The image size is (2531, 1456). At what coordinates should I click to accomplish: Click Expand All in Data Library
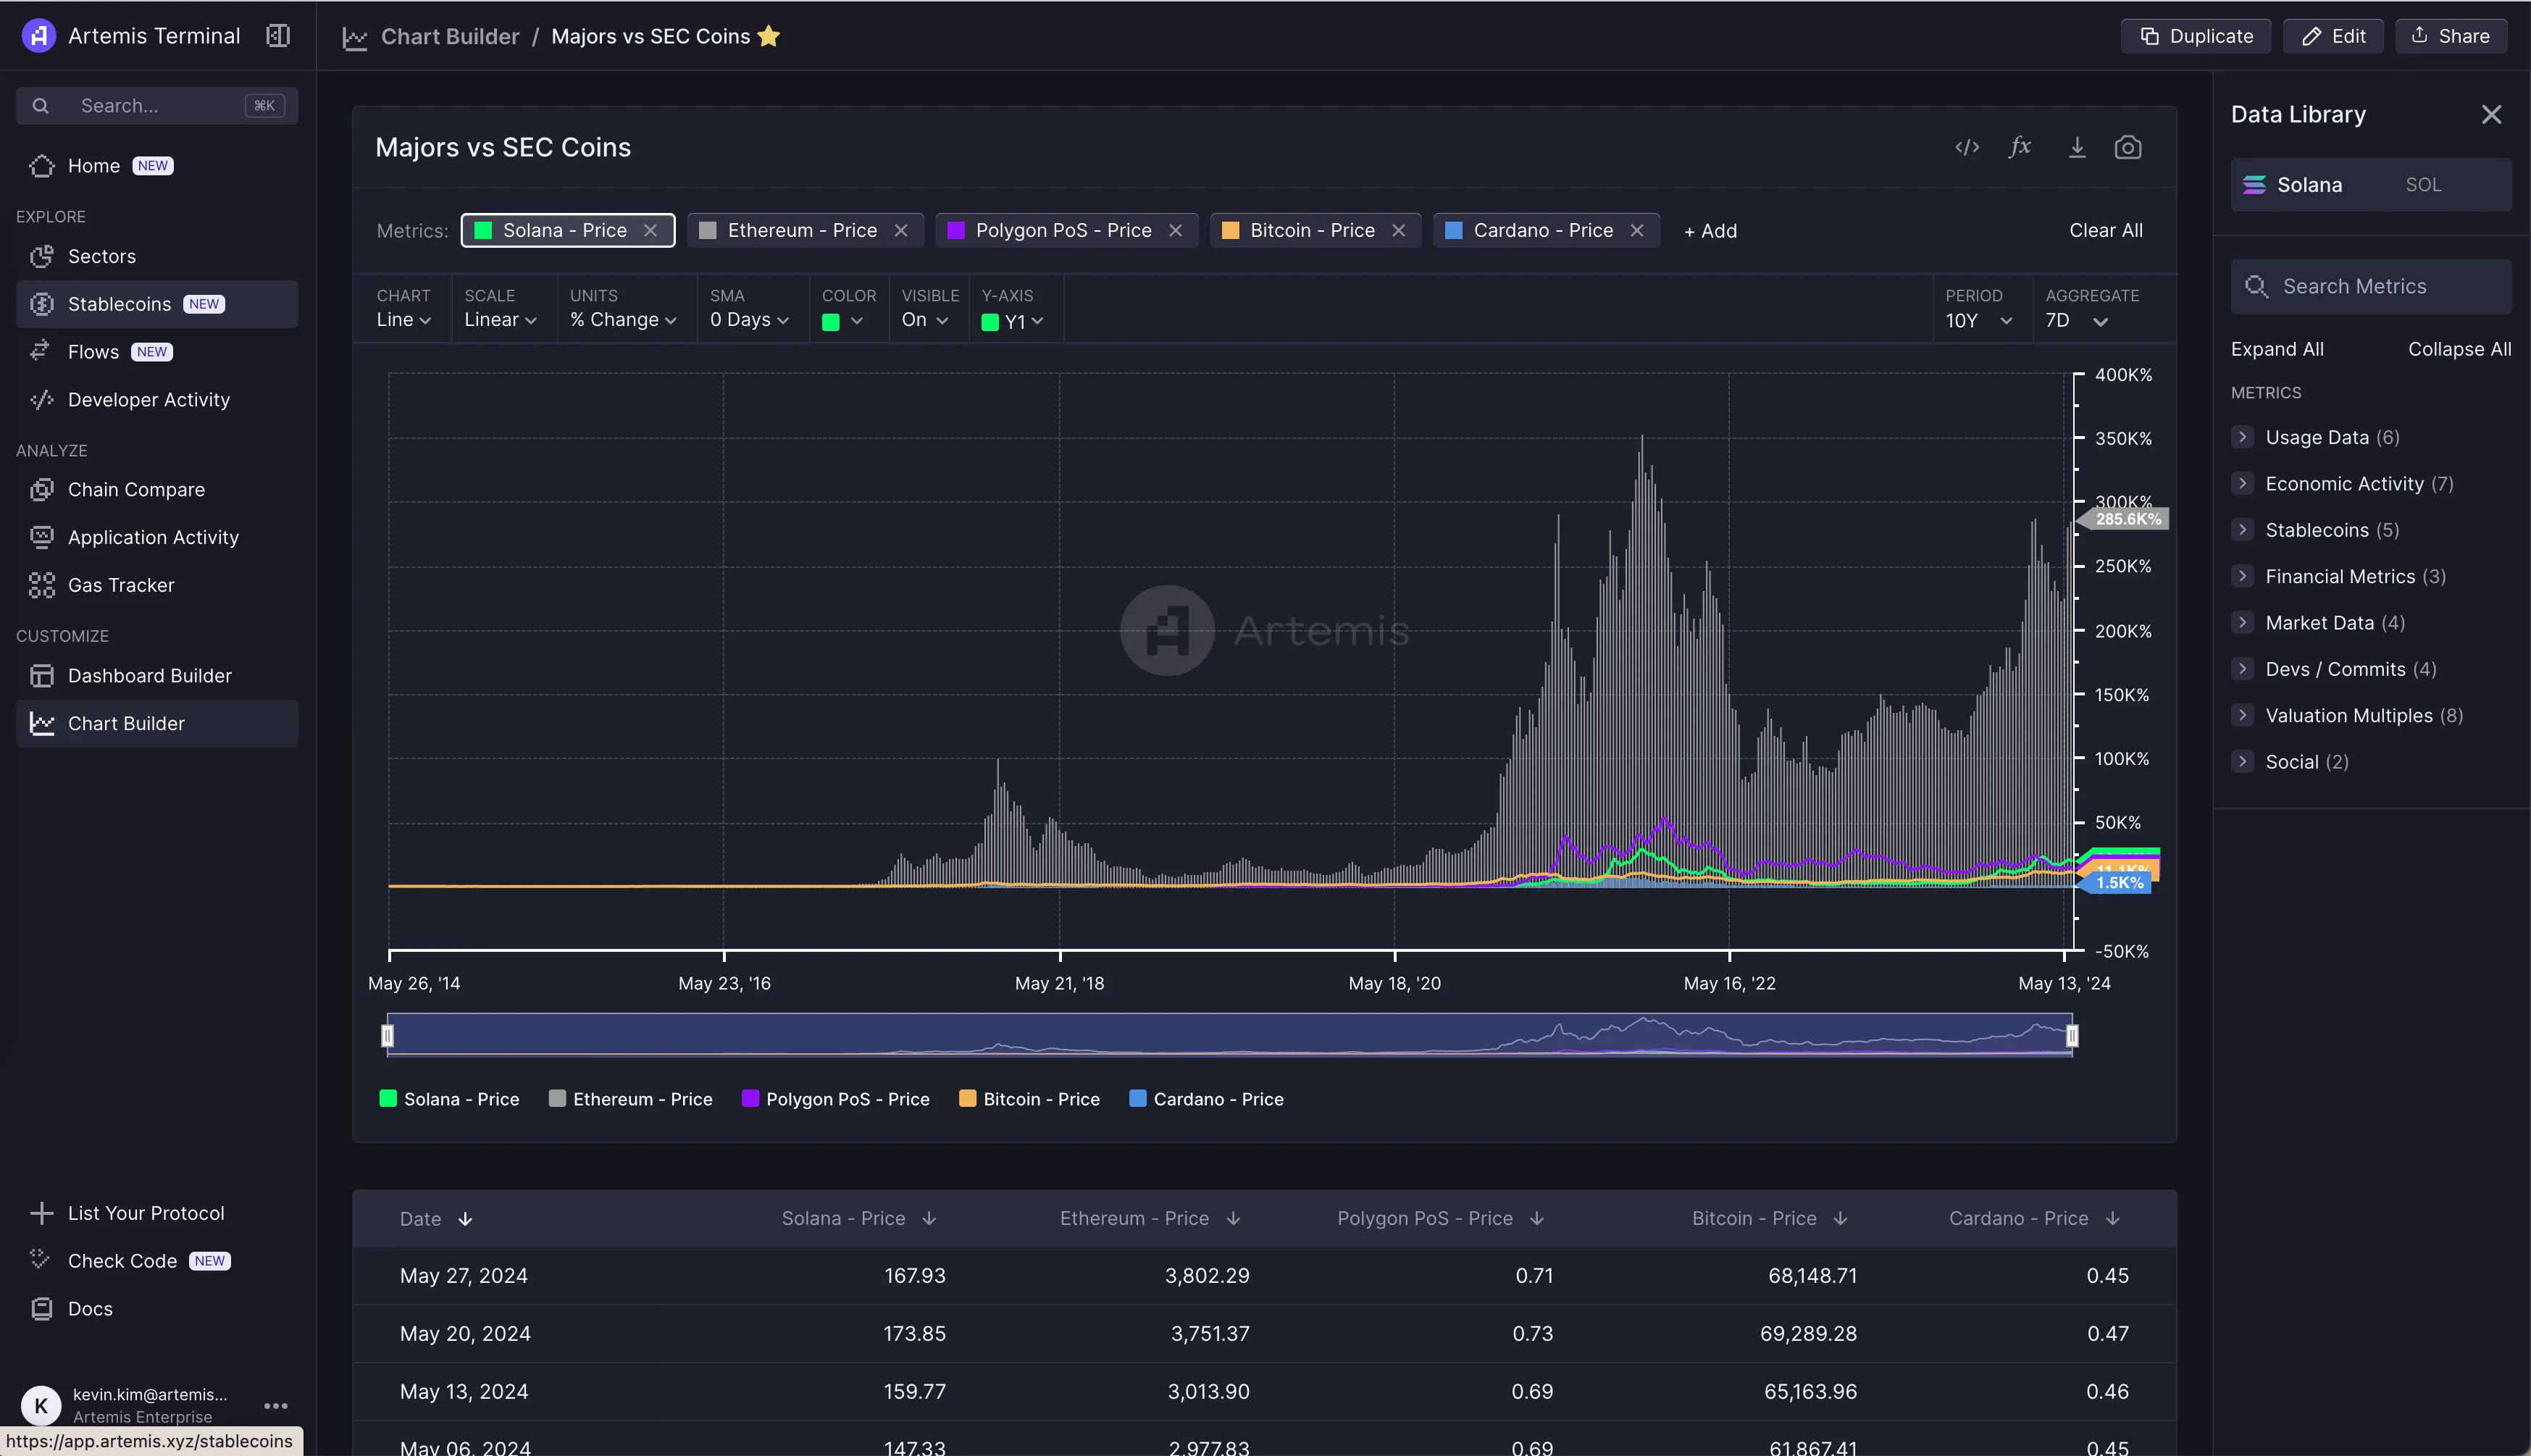click(x=2277, y=349)
